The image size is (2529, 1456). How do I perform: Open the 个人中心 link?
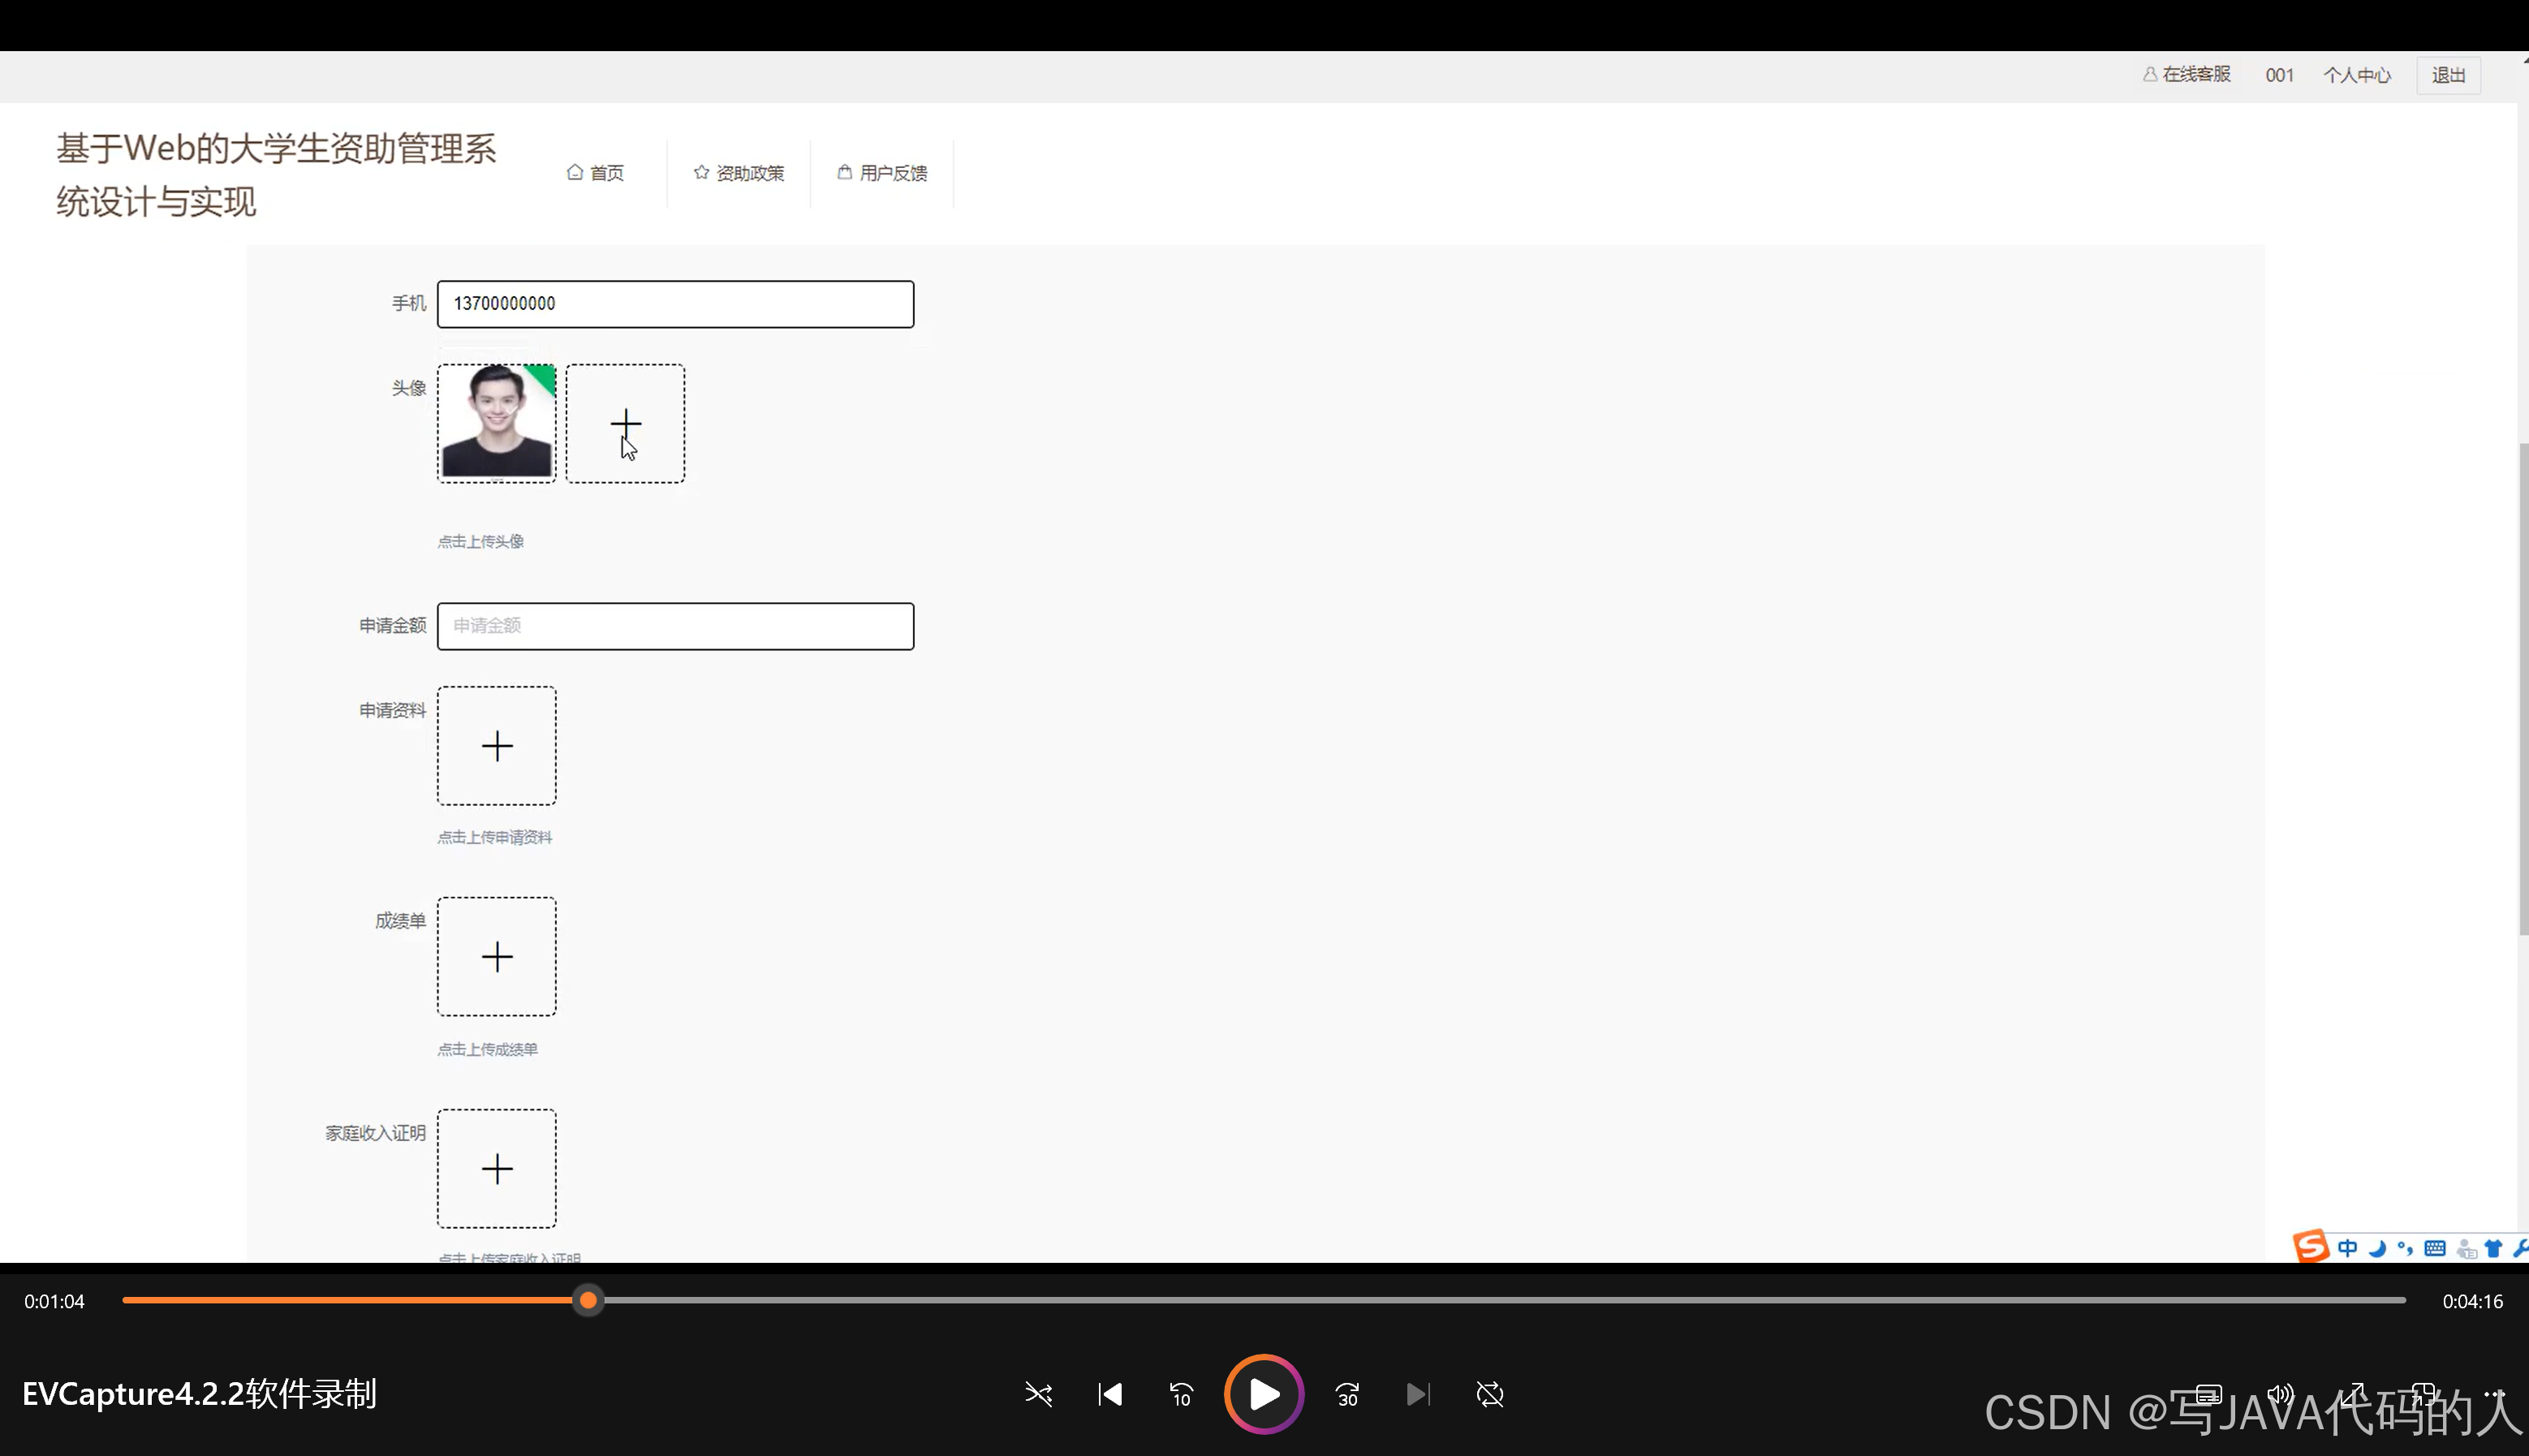pyautogui.click(x=2357, y=75)
